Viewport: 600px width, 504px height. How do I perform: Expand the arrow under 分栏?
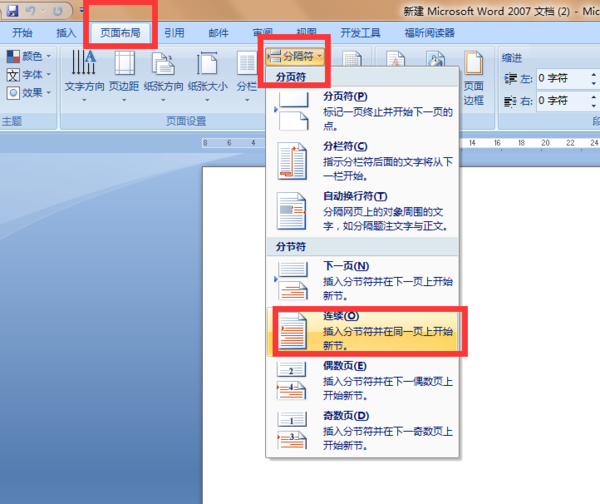click(x=247, y=100)
